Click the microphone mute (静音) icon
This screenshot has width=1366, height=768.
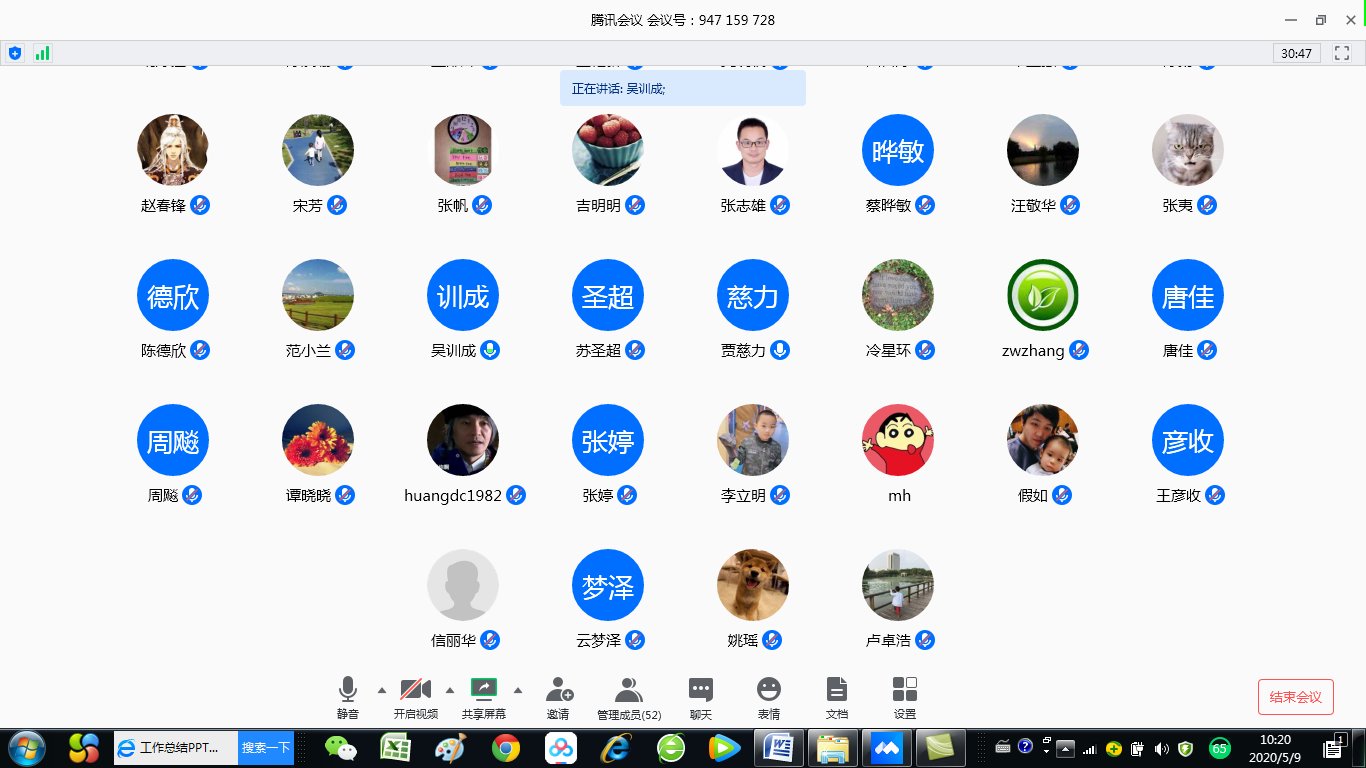tap(348, 690)
